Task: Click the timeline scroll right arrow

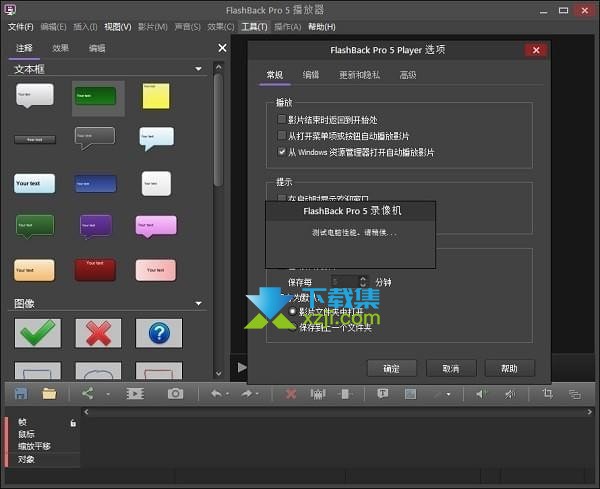Action: (x=590, y=412)
